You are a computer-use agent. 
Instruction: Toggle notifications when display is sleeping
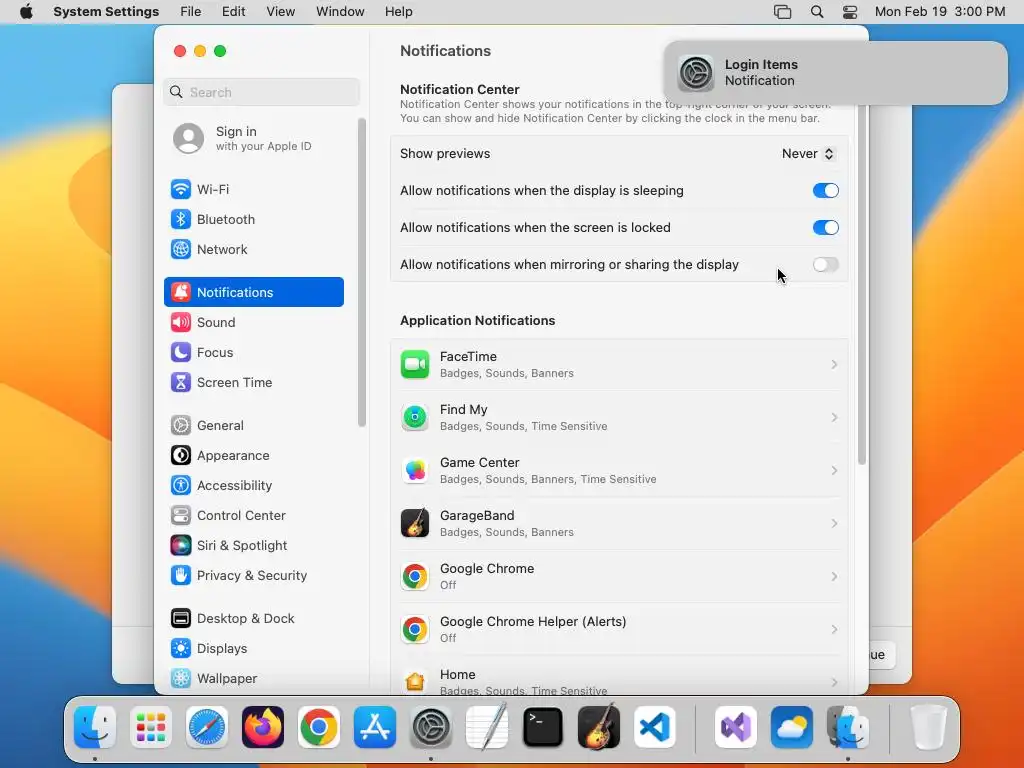point(825,191)
